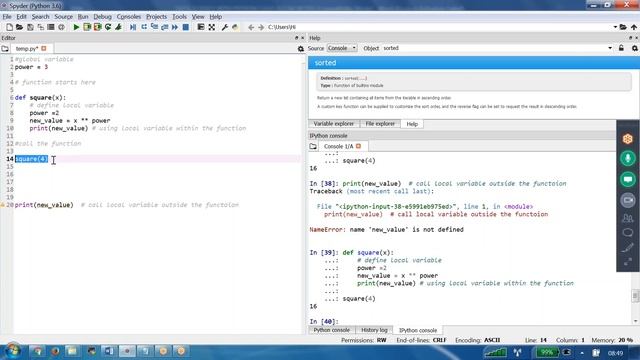640x360 pixels.
Task: Open the Windows Start button
Action: [12, 351]
